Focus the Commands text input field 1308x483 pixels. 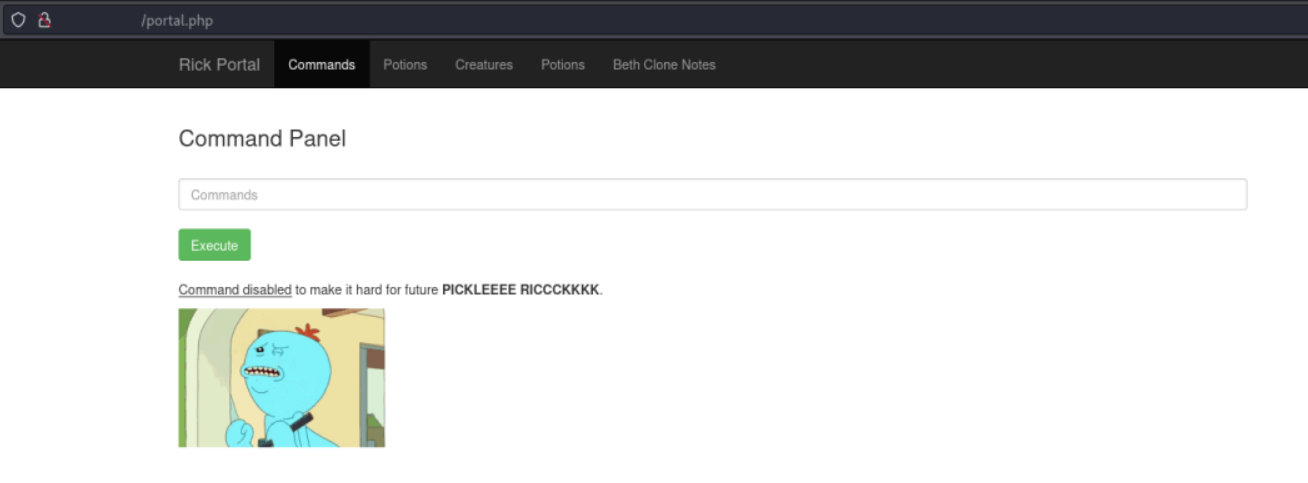pyautogui.click(x=712, y=195)
